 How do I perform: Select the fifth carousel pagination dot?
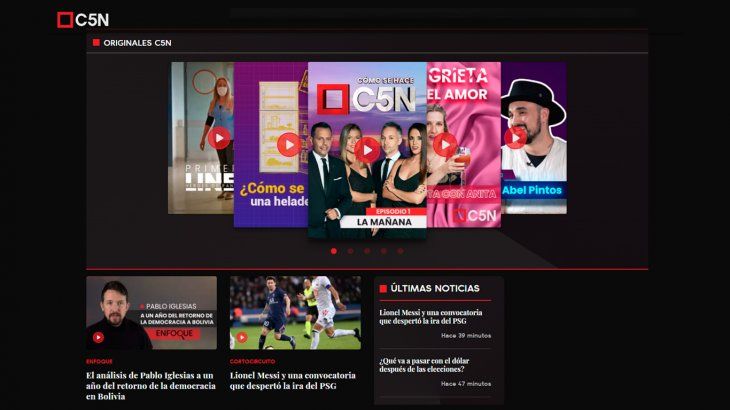400,251
